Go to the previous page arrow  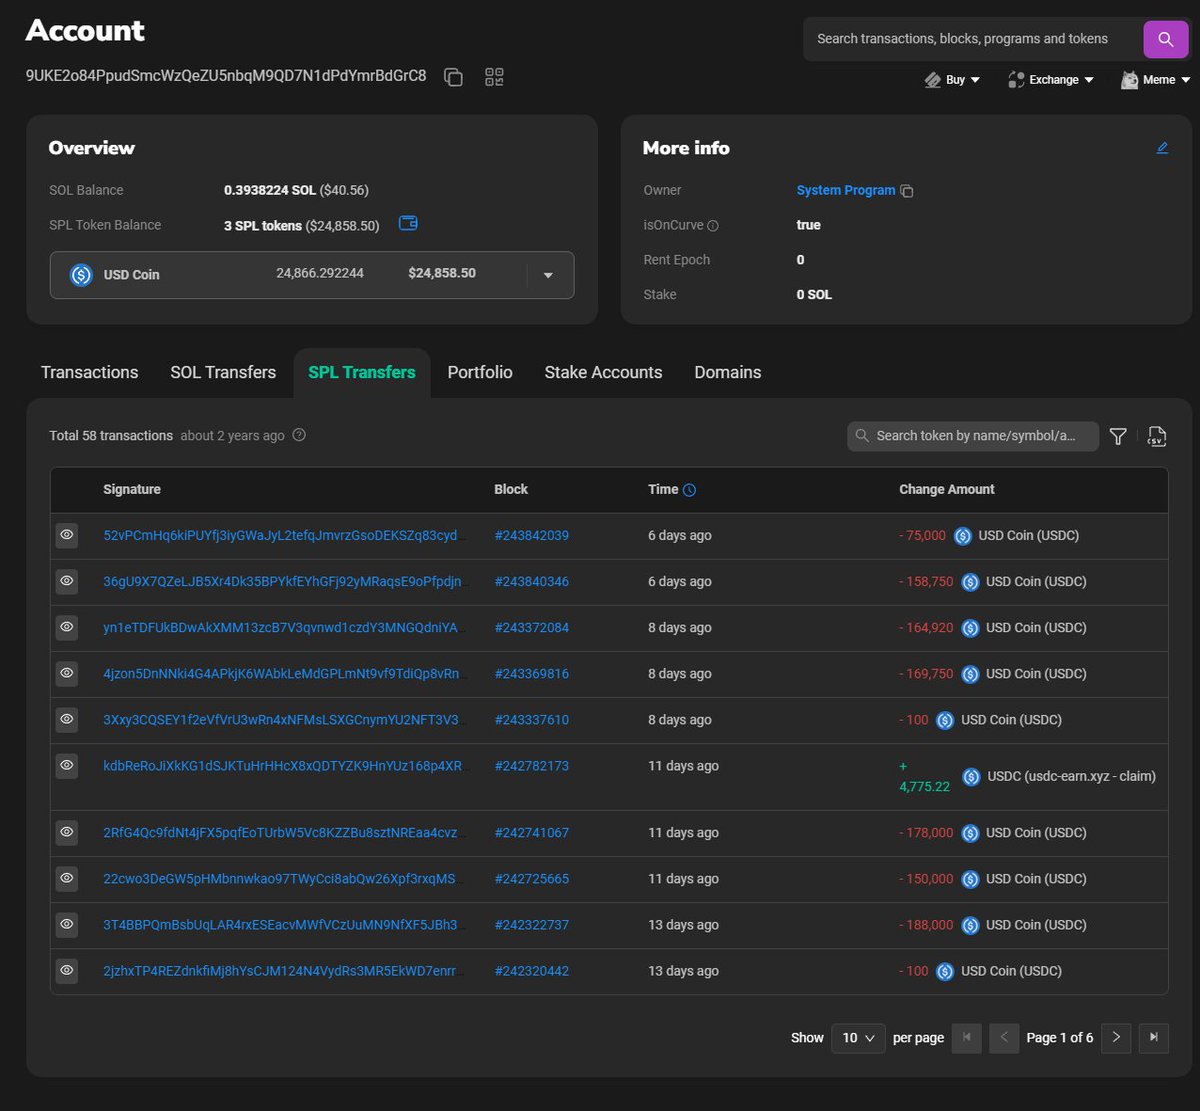pyautogui.click(x=1004, y=1038)
